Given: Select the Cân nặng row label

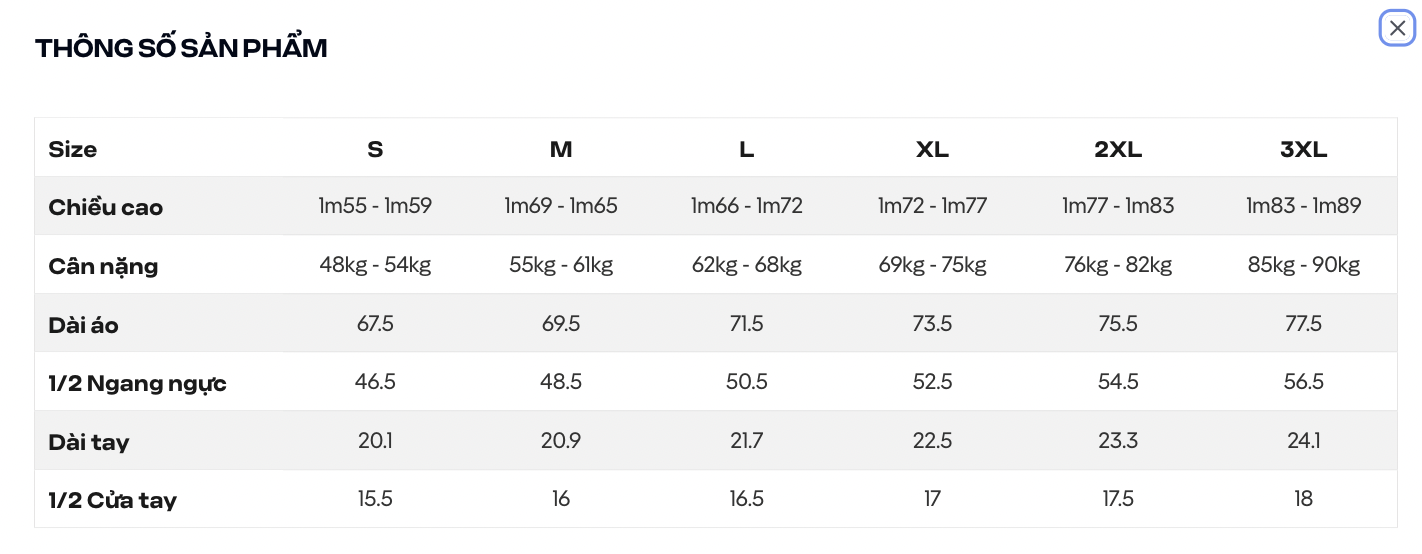Looking at the screenshot, I should coord(103,266).
